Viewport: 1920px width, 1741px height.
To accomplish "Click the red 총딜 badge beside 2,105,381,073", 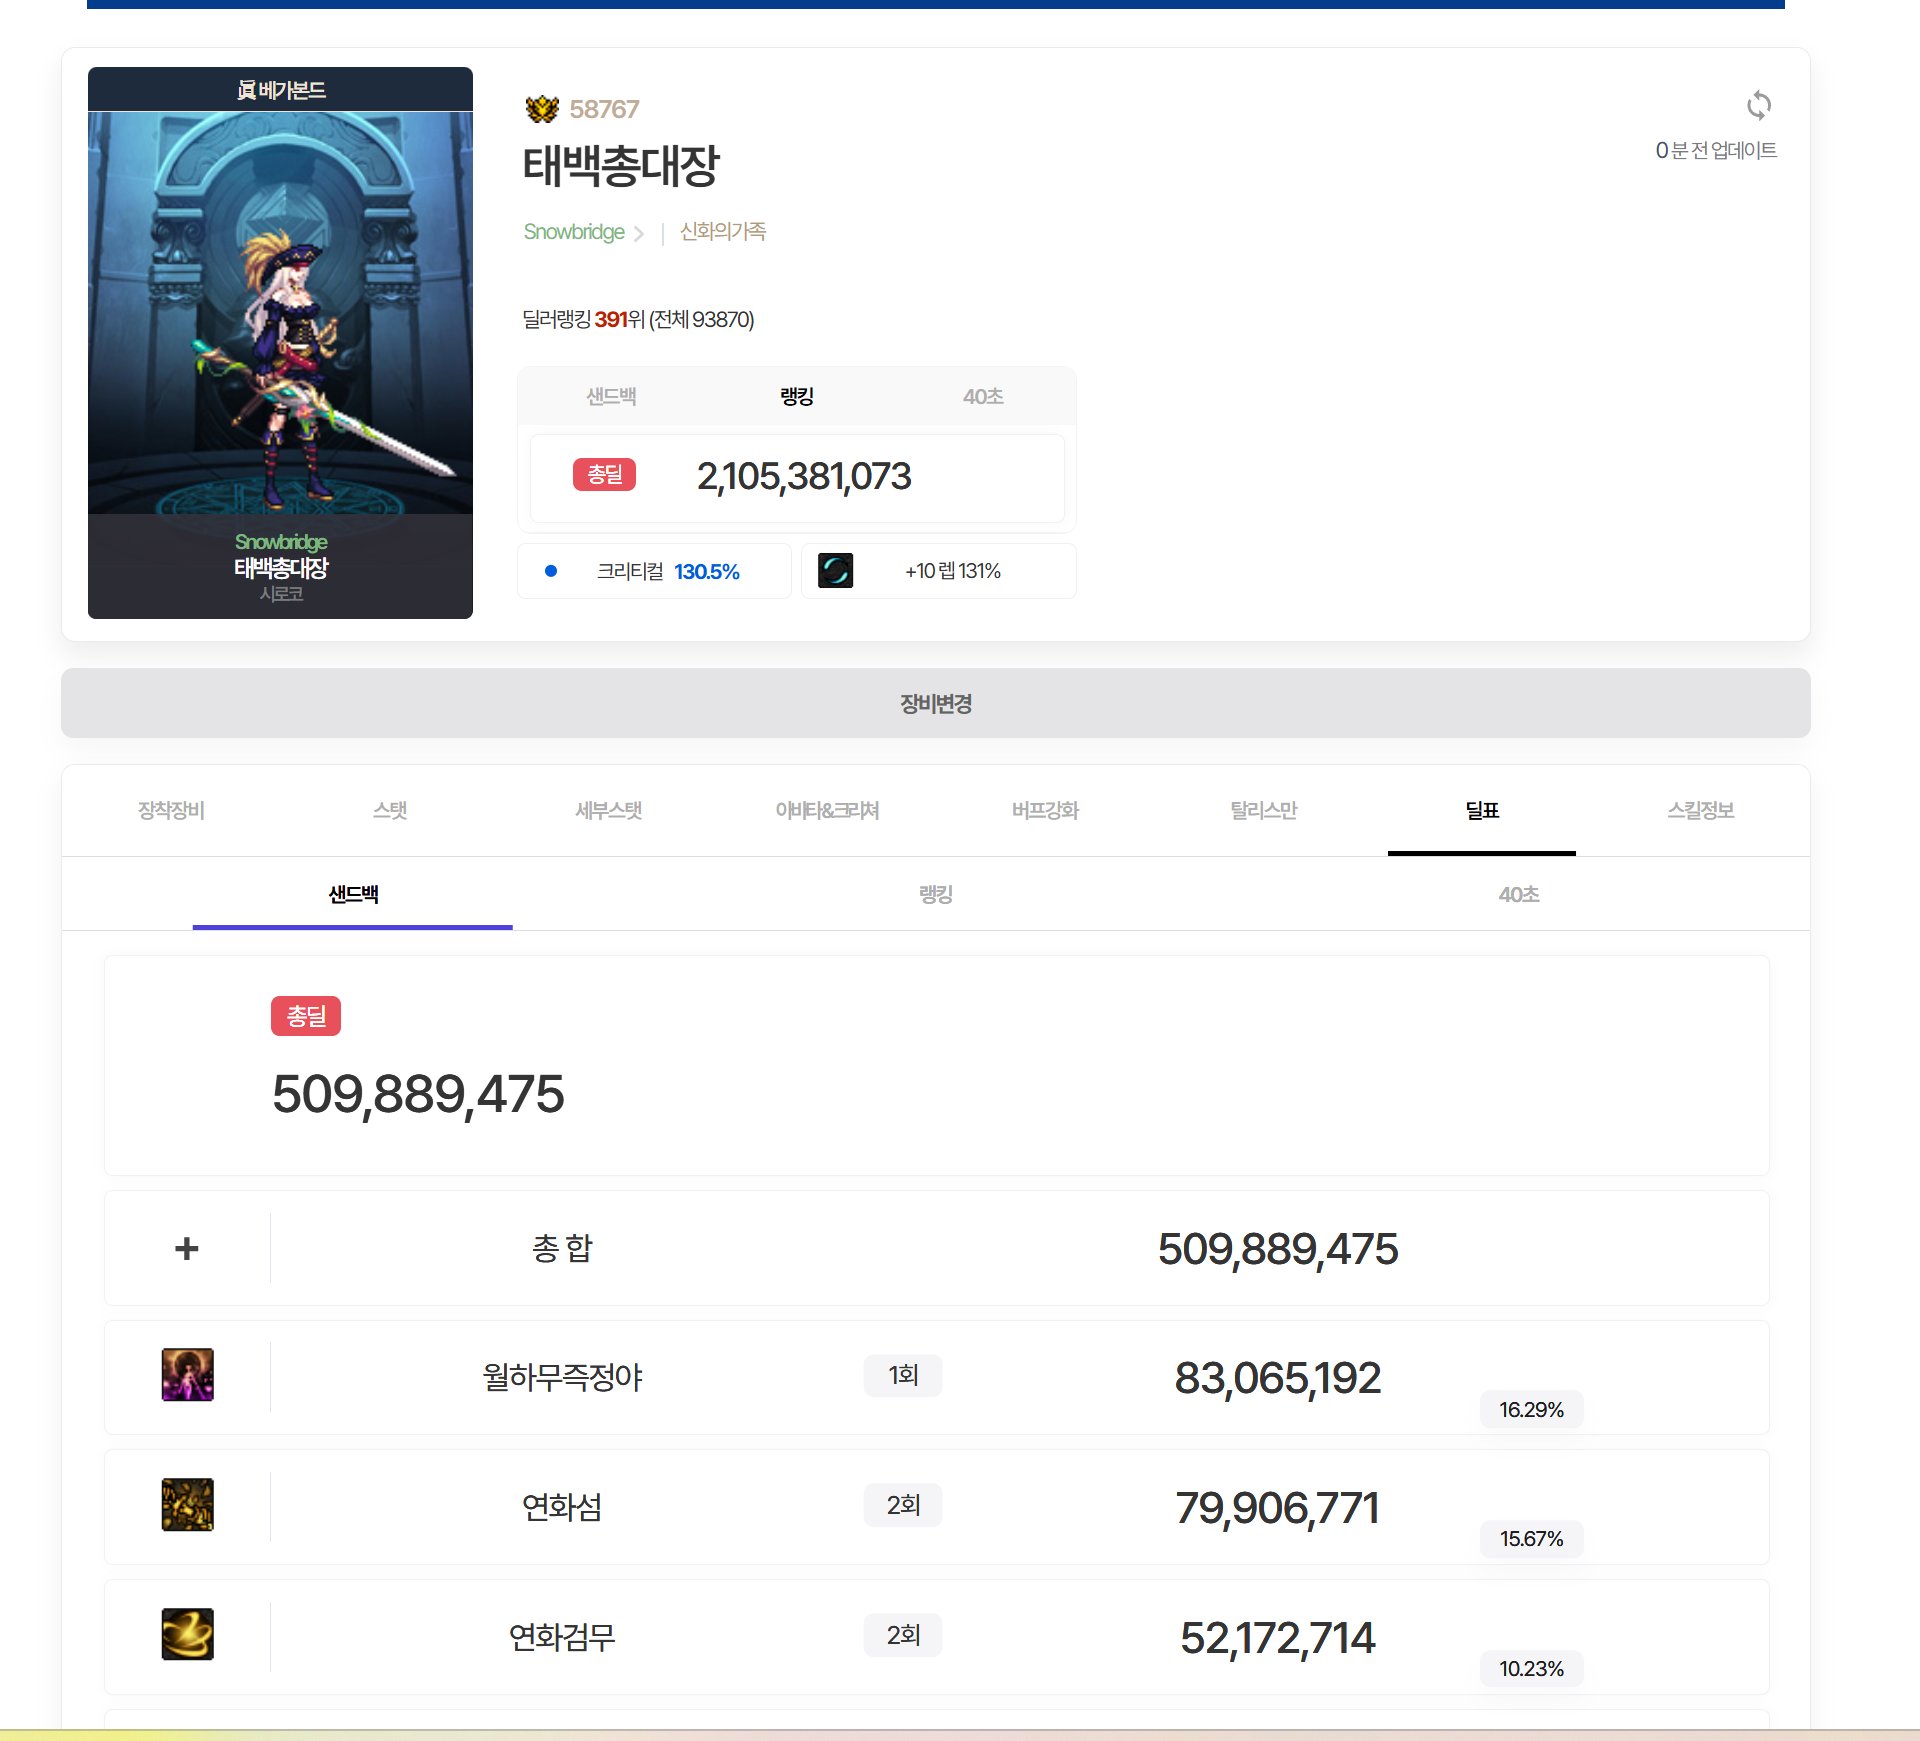I will click(x=604, y=475).
